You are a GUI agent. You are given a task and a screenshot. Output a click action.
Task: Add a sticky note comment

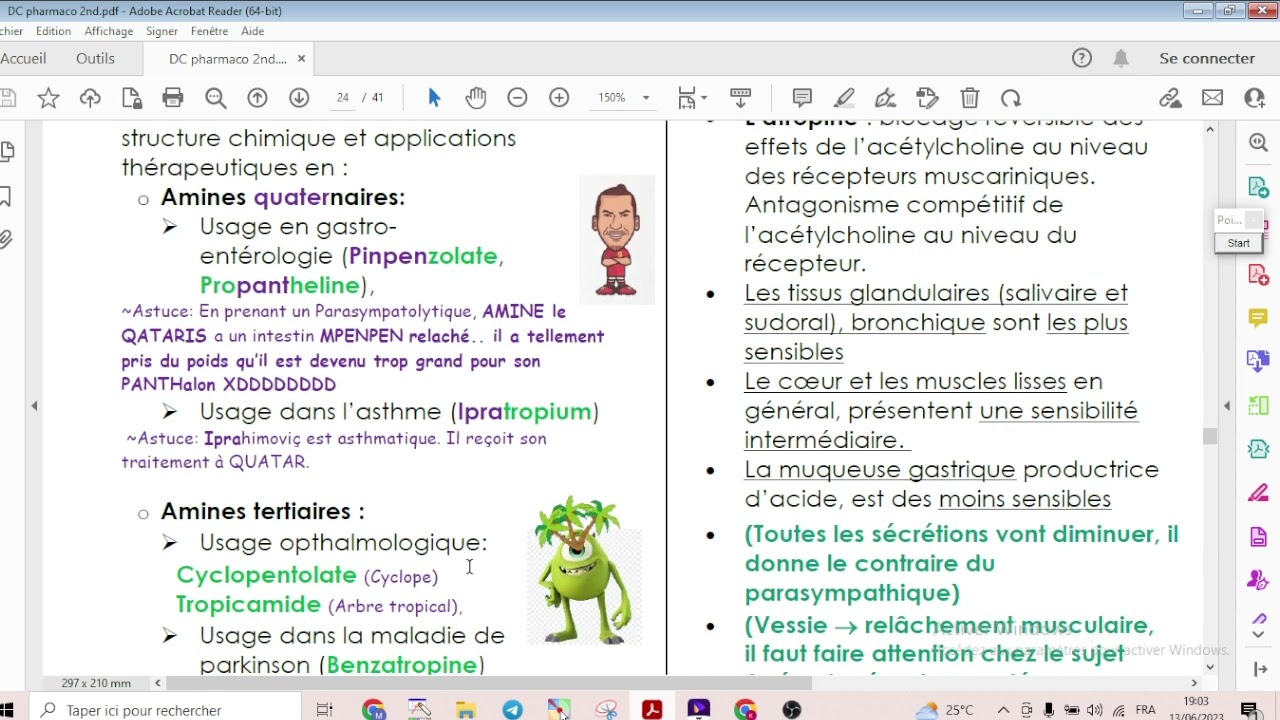click(802, 98)
